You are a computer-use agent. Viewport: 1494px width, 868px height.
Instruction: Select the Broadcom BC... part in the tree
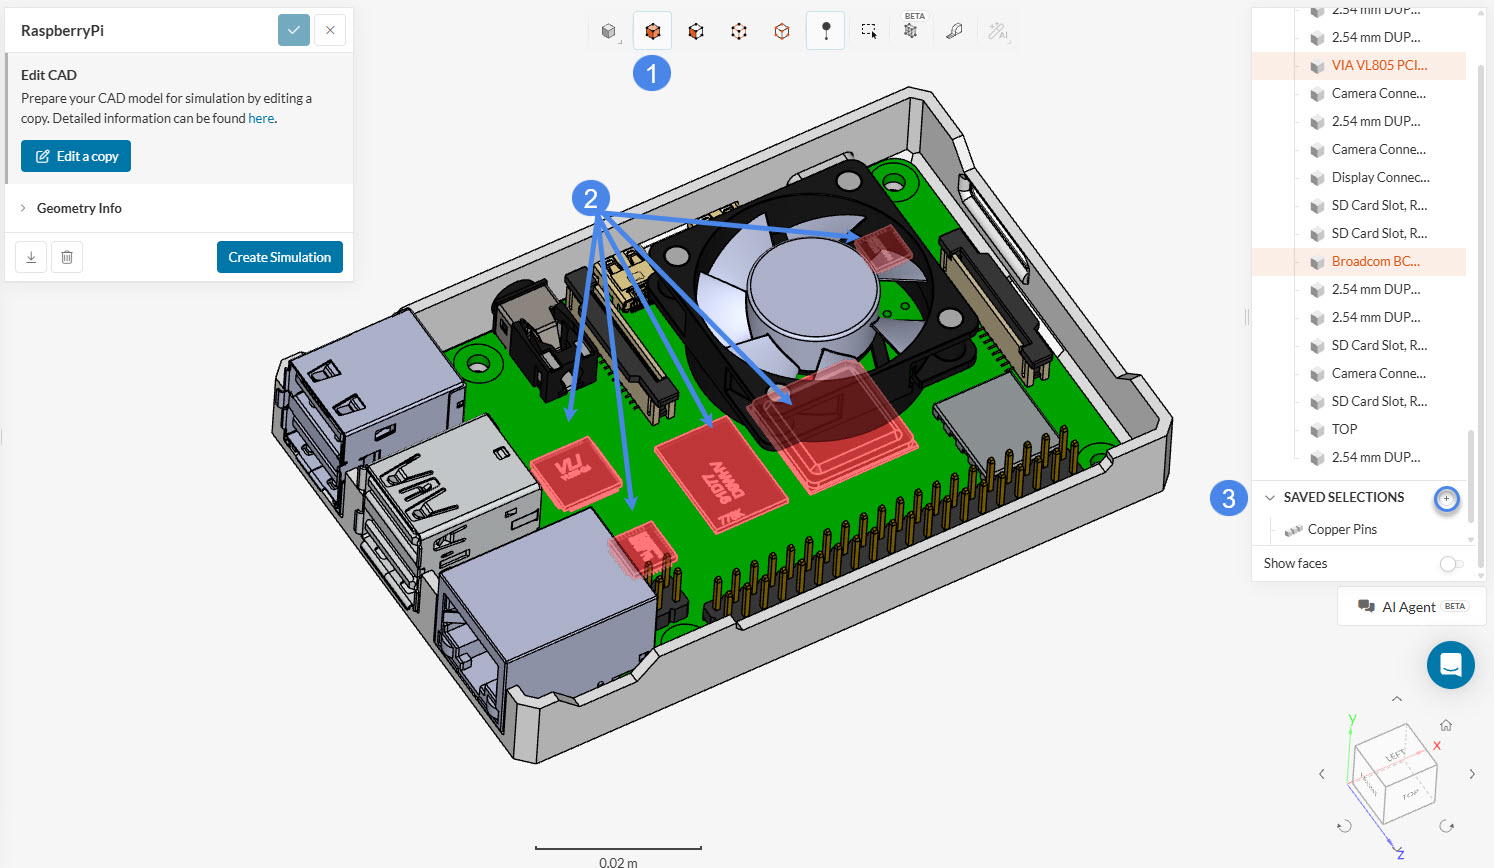pyautogui.click(x=1375, y=261)
